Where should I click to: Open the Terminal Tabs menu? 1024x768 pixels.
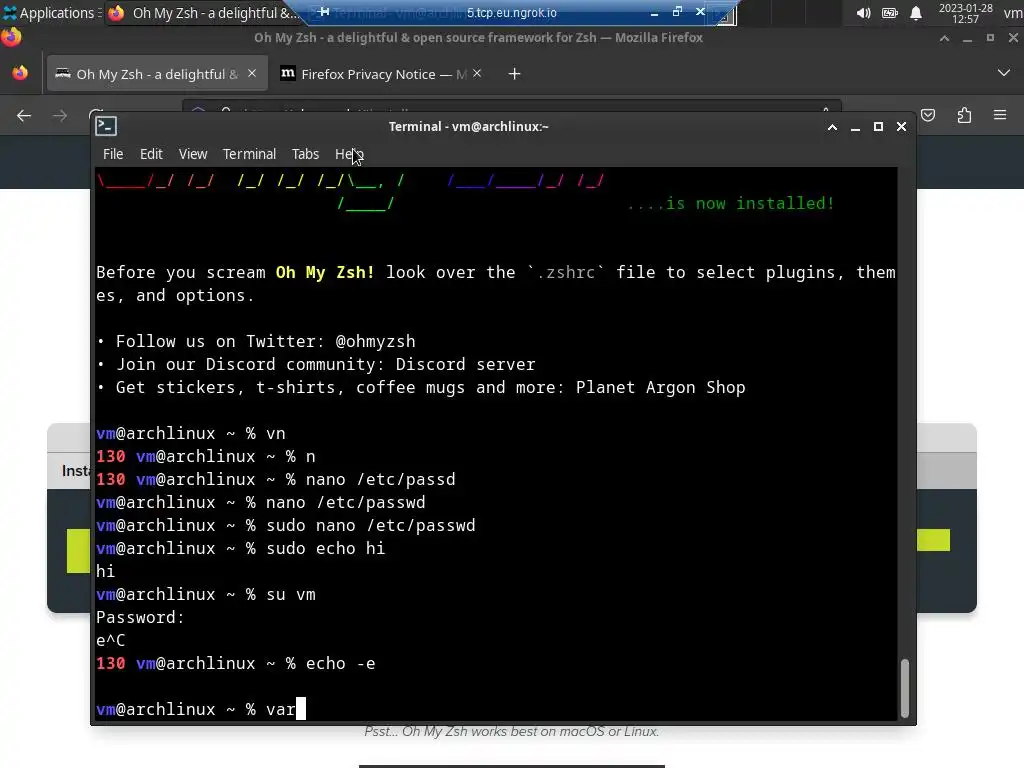click(x=305, y=154)
